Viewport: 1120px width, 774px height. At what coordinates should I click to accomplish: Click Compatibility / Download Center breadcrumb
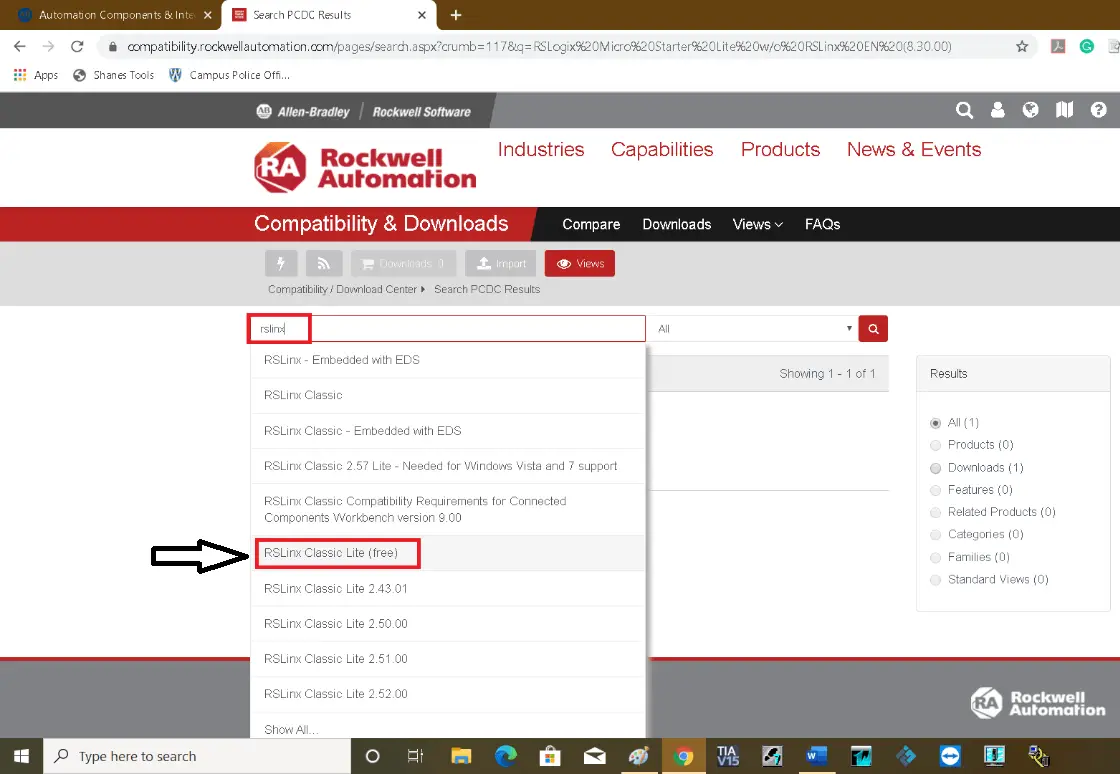click(342, 289)
